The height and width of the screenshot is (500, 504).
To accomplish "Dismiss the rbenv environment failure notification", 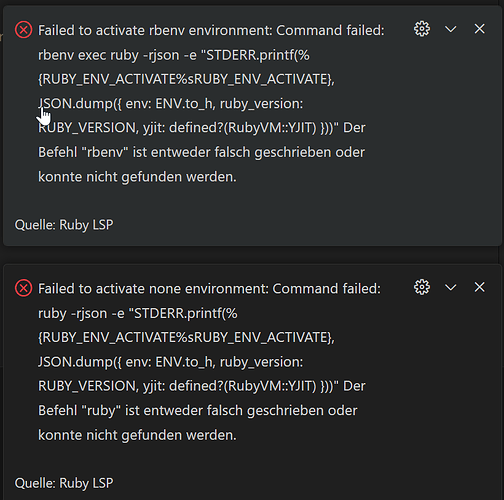I will tap(479, 29).
